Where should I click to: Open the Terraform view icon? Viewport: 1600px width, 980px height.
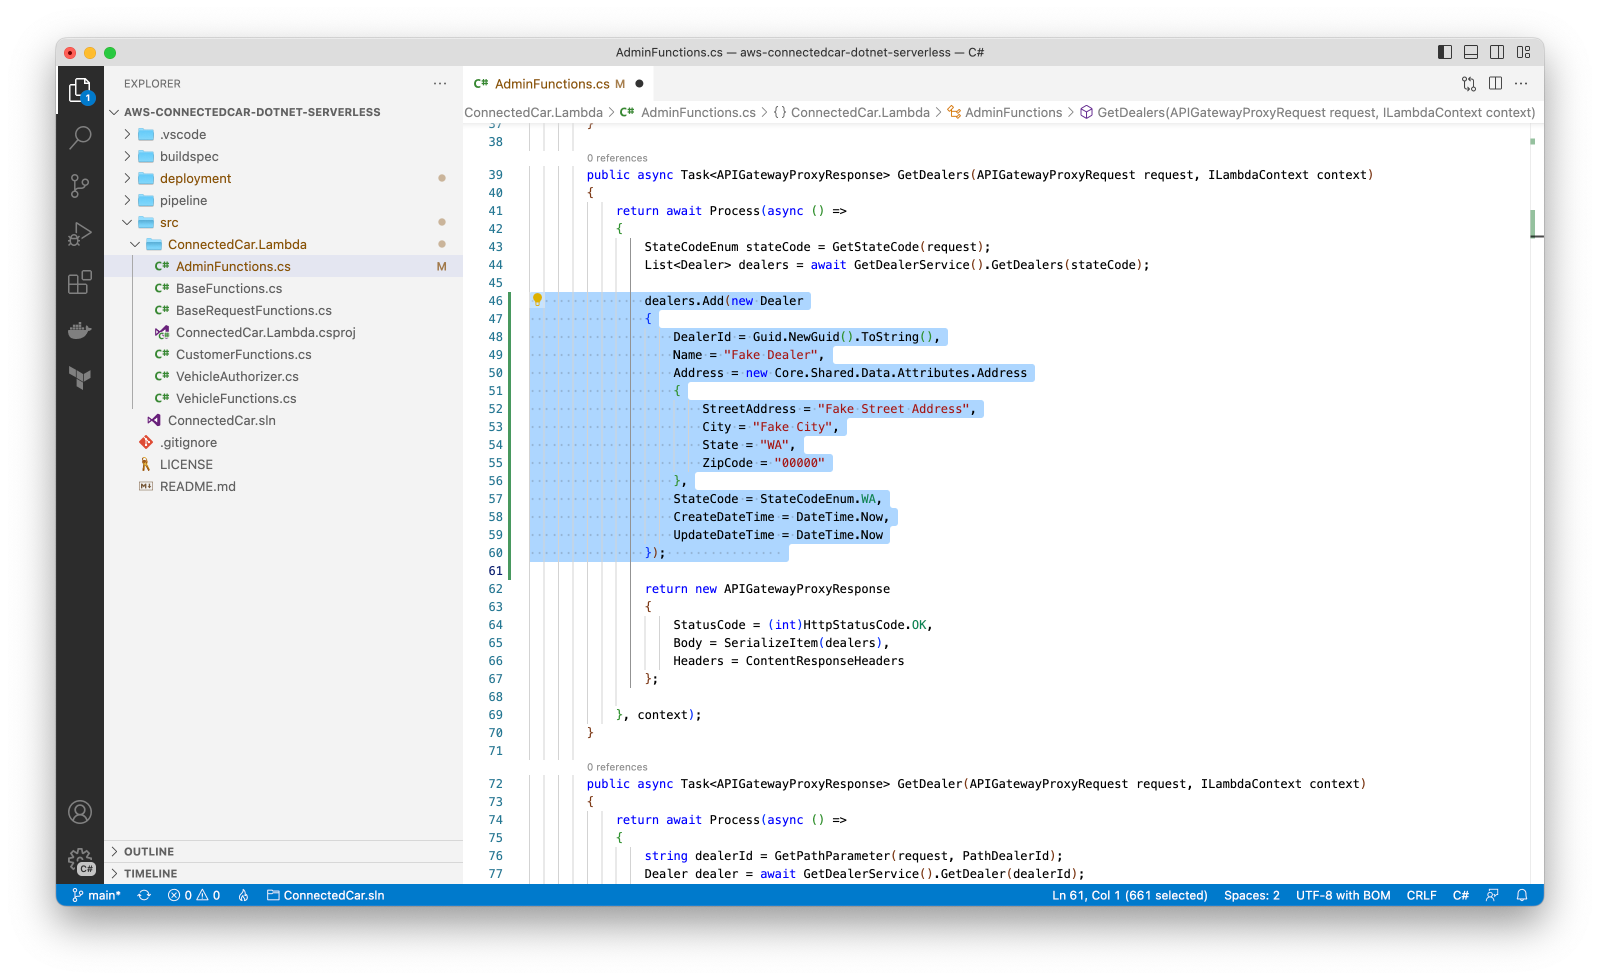pos(80,377)
